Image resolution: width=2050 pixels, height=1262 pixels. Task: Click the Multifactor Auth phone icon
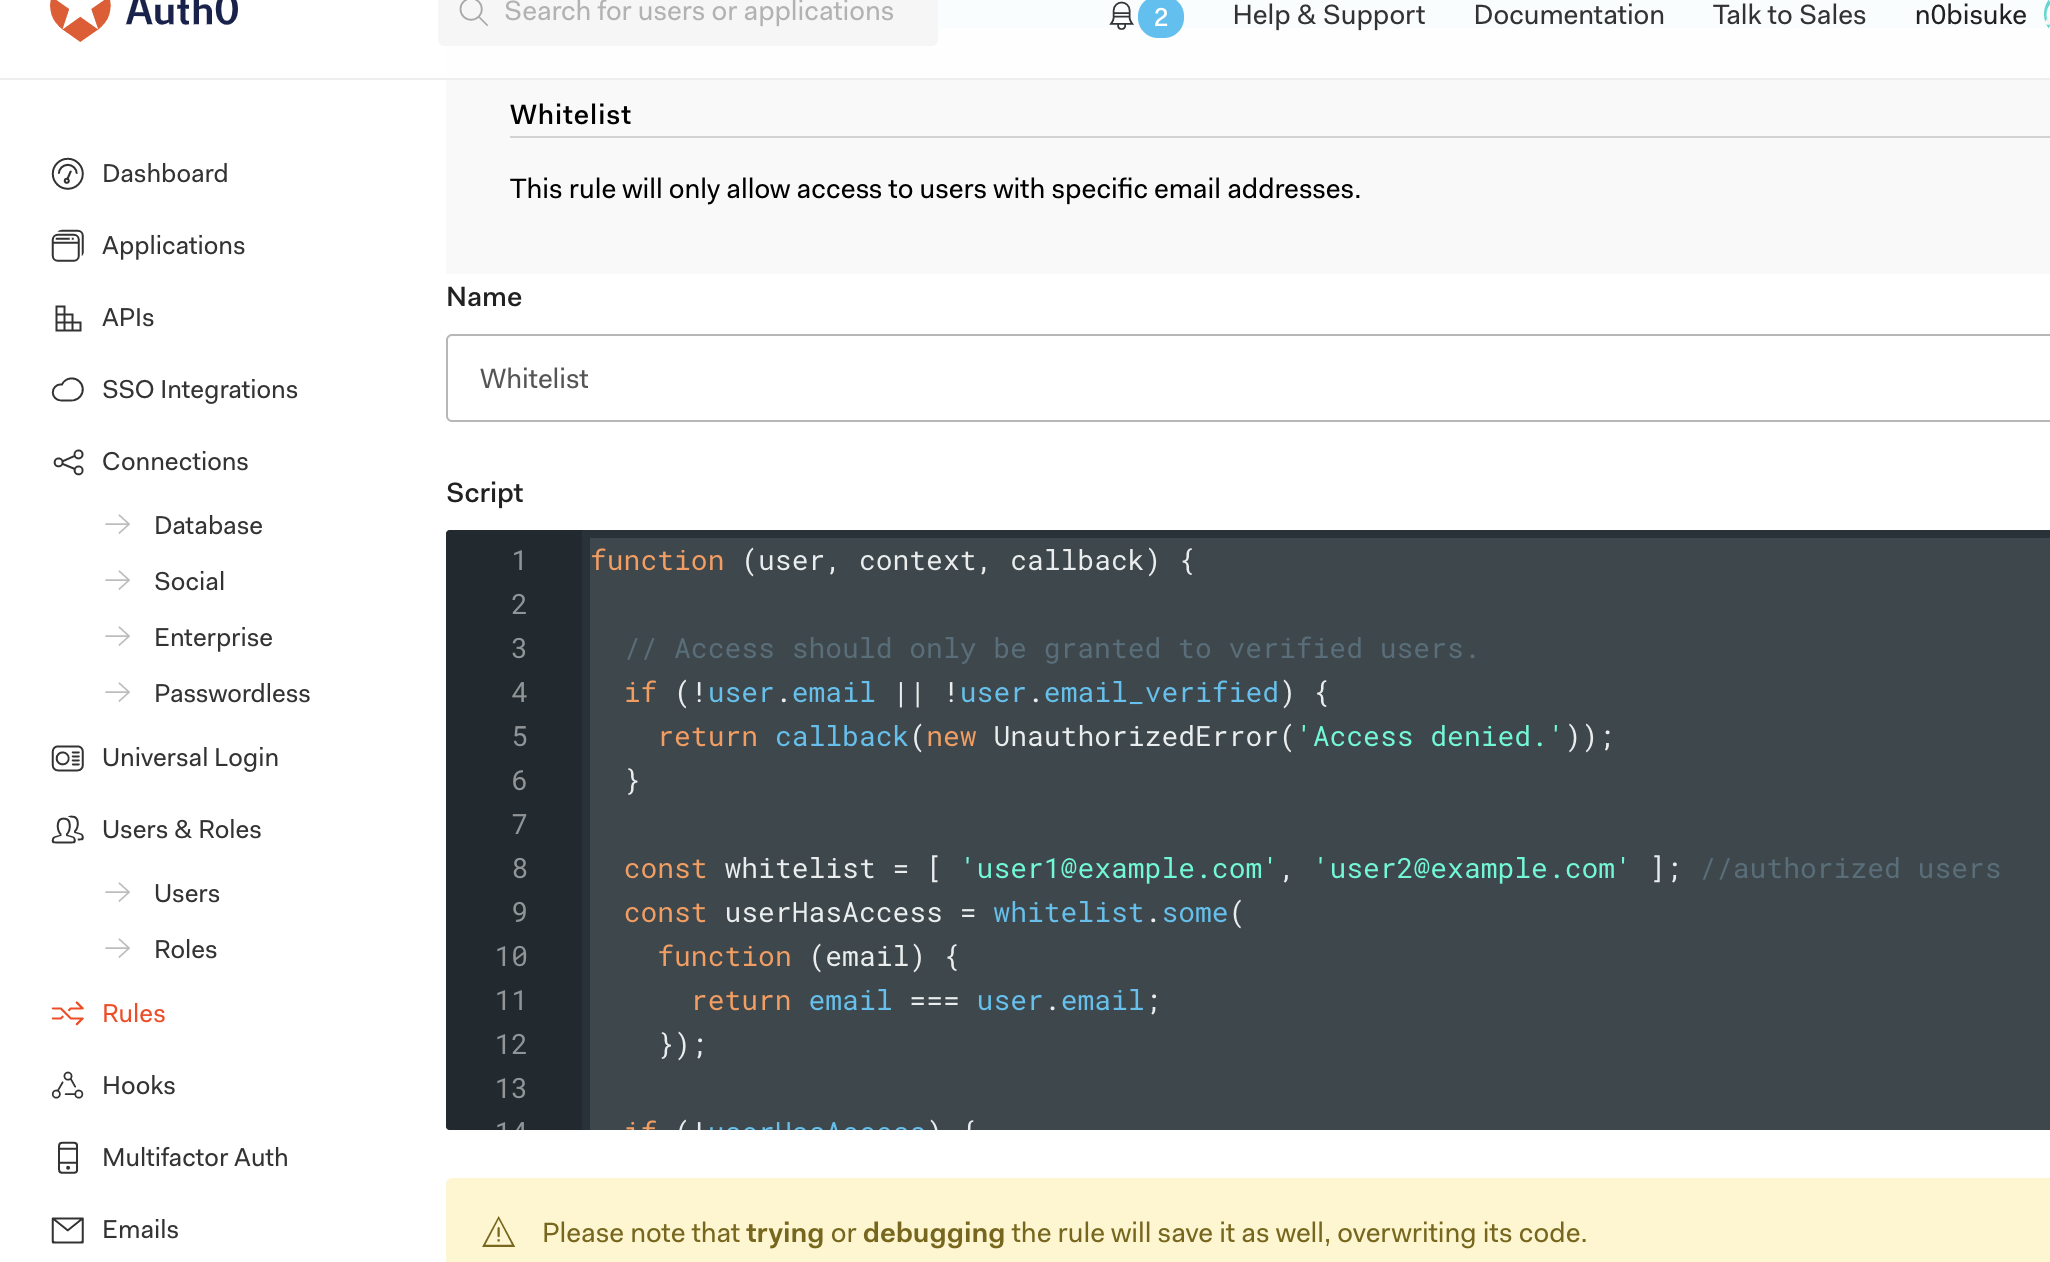(67, 1158)
